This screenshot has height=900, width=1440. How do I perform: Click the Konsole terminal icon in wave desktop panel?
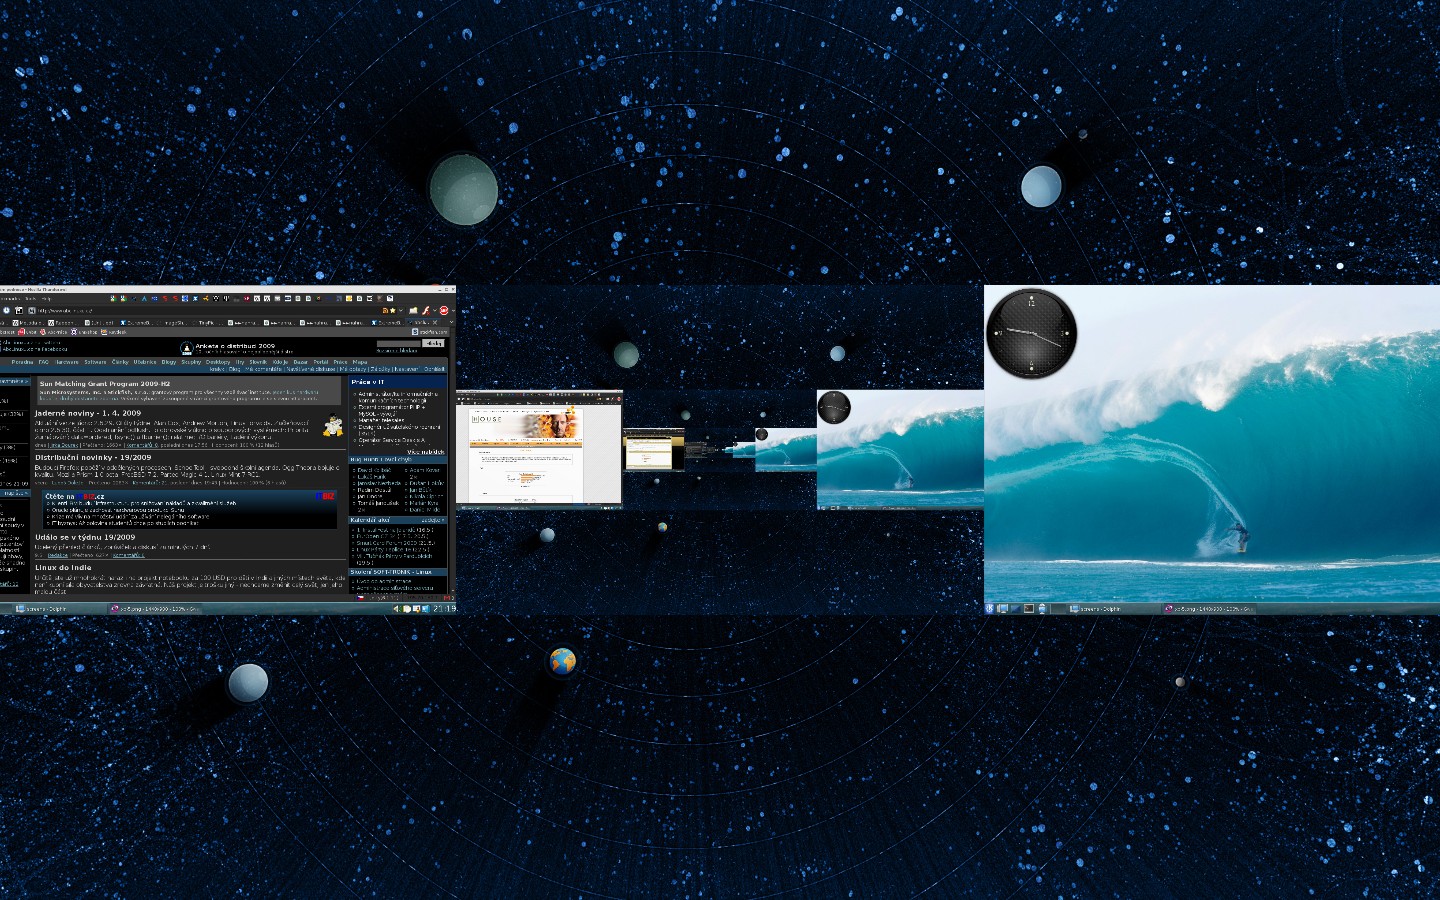pos(1029,608)
